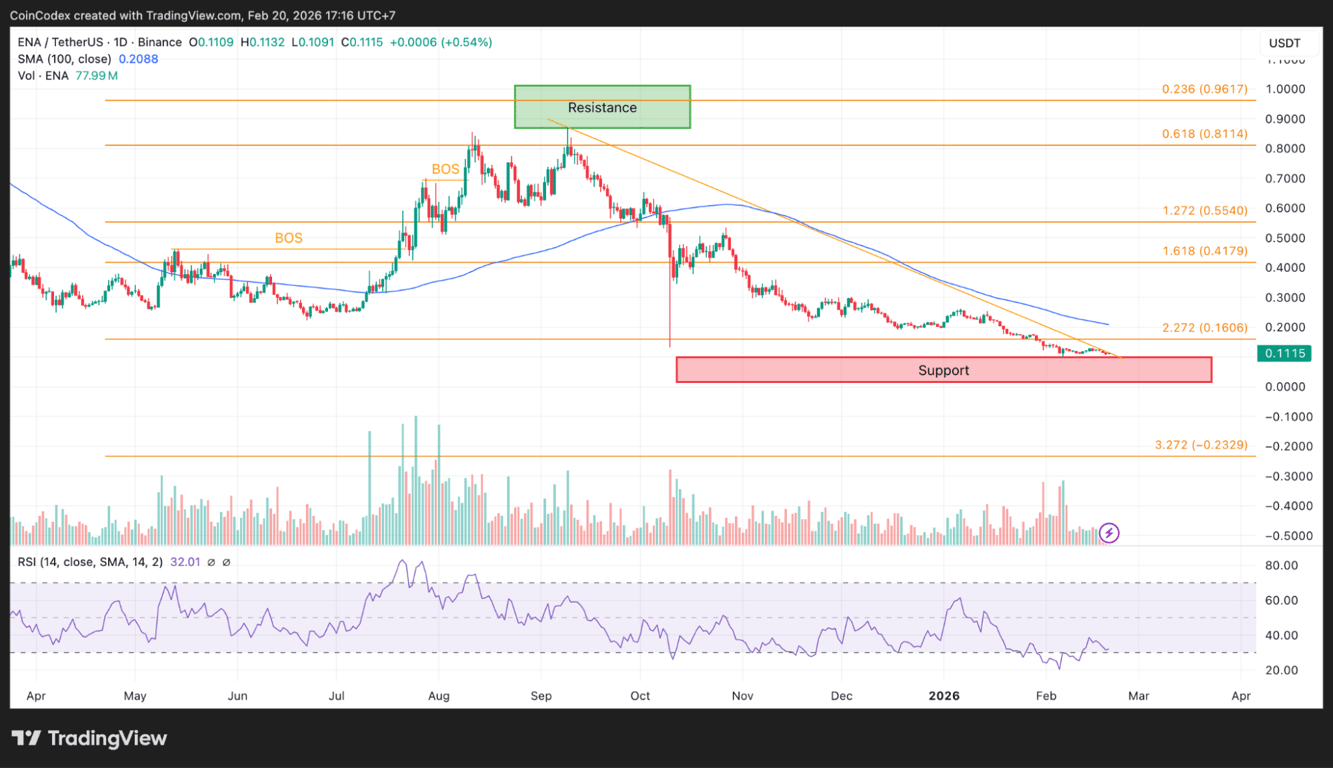This screenshot has width=1333, height=768.
Task: Toggle the first ø icon beside RSI
Action: pyautogui.click(x=210, y=562)
